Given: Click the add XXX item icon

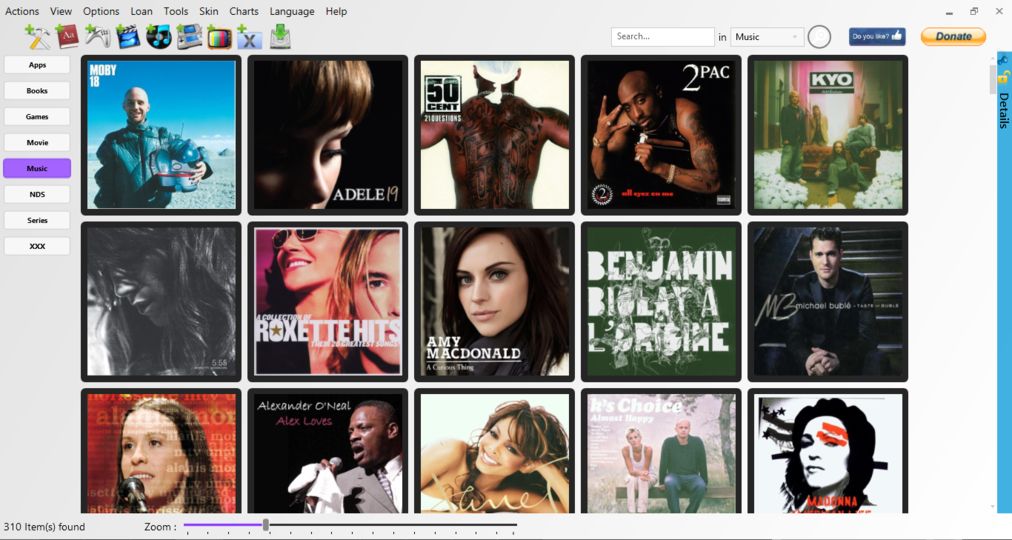Looking at the screenshot, I should [x=249, y=37].
